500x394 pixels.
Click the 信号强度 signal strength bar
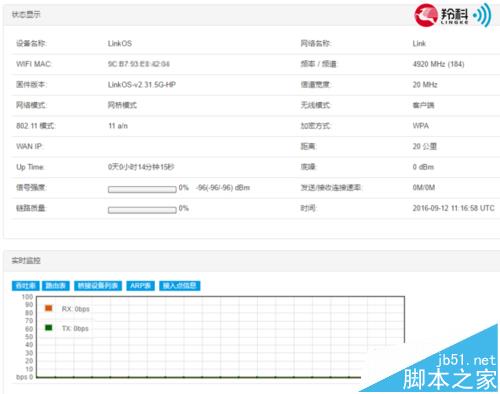142,189
